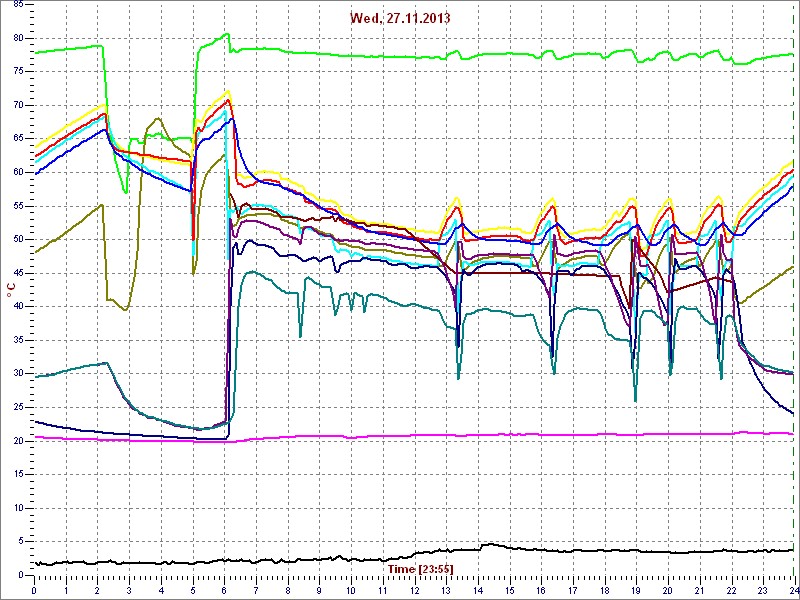Click hour 21 on the time axis
The width and height of the screenshot is (800, 600).
click(x=699, y=590)
